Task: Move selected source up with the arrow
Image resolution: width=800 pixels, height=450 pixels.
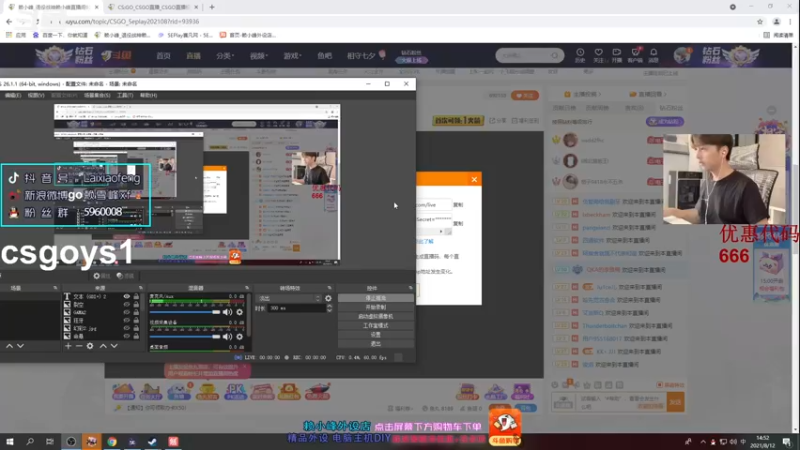Action: pyautogui.click(x=103, y=346)
